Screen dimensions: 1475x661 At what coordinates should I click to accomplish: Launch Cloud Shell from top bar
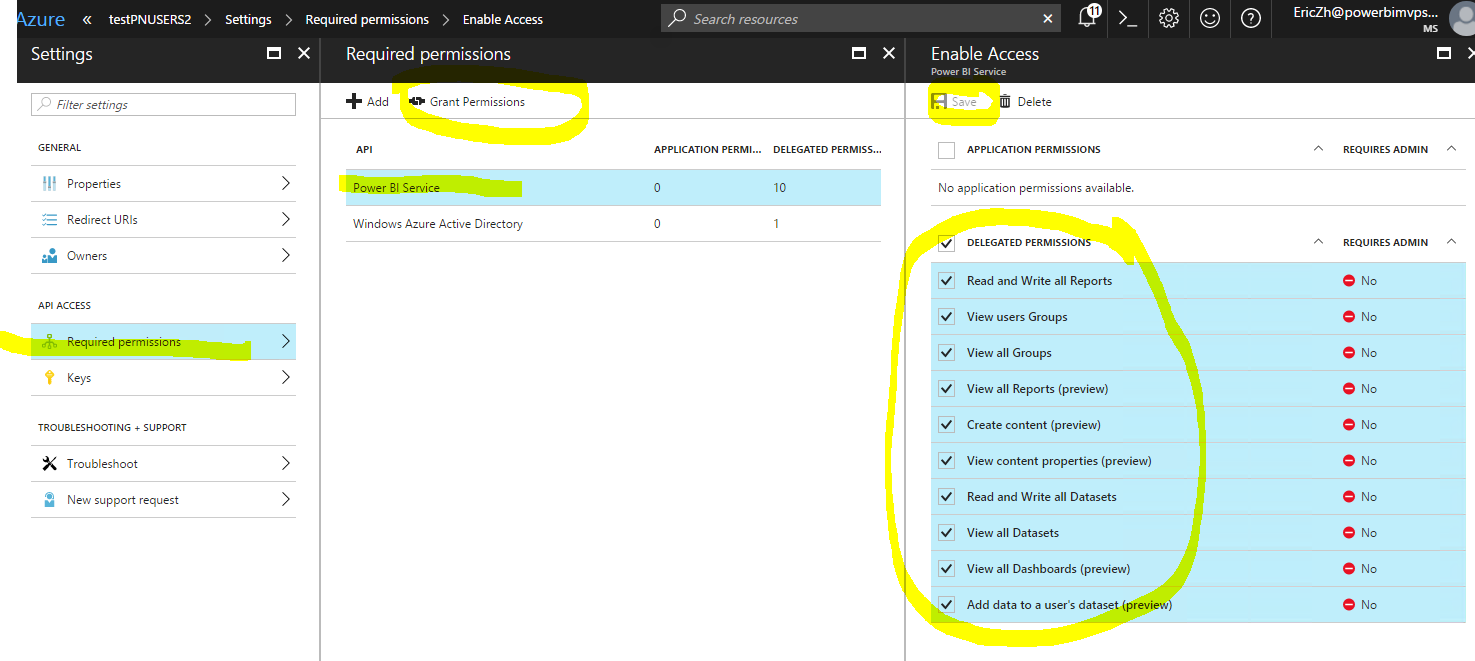coord(1128,18)
